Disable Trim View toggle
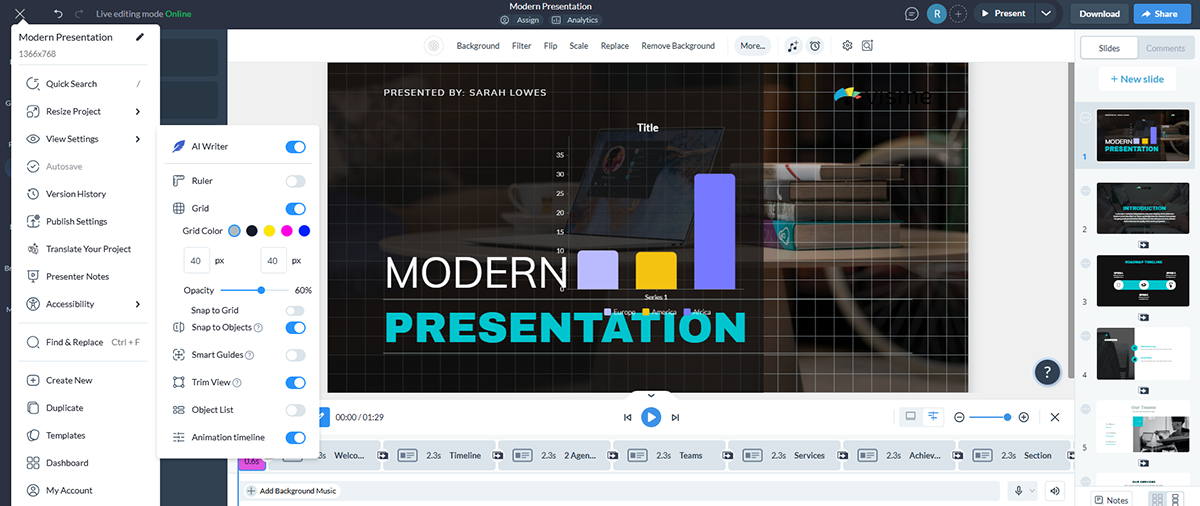 (295, 382)
